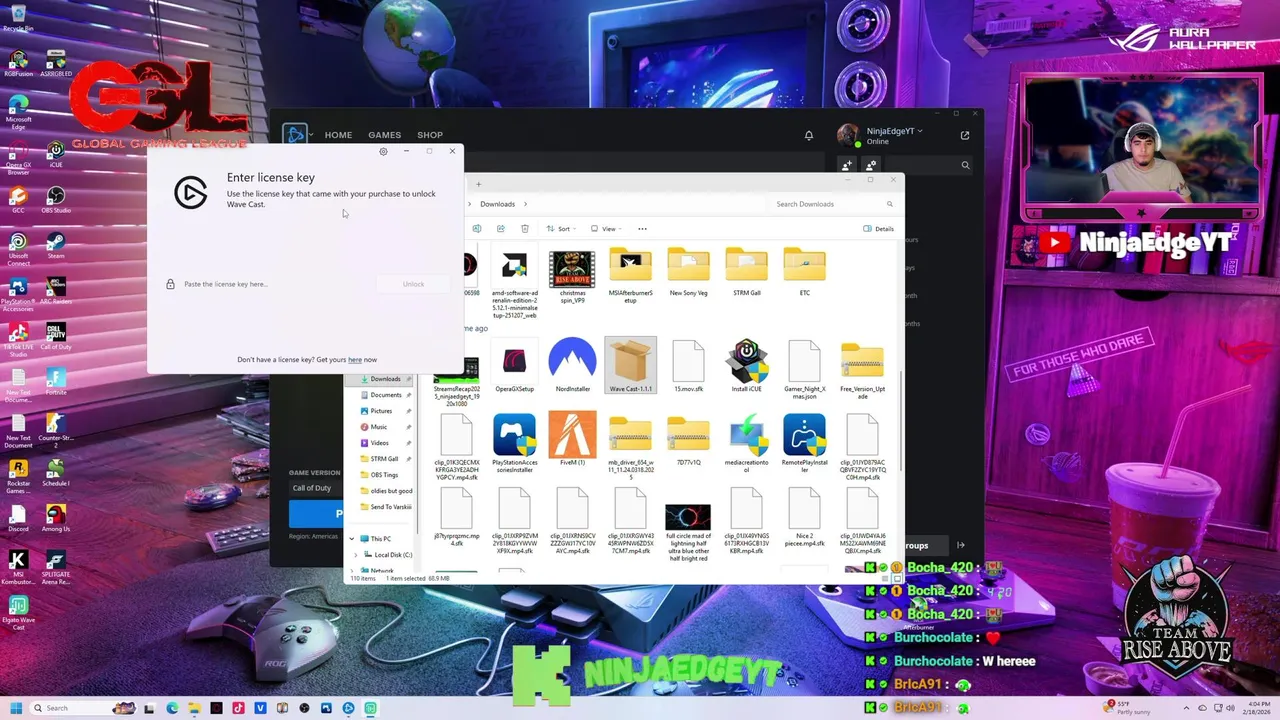Toggle the Details pane in File Explorer

pos(878,229)
